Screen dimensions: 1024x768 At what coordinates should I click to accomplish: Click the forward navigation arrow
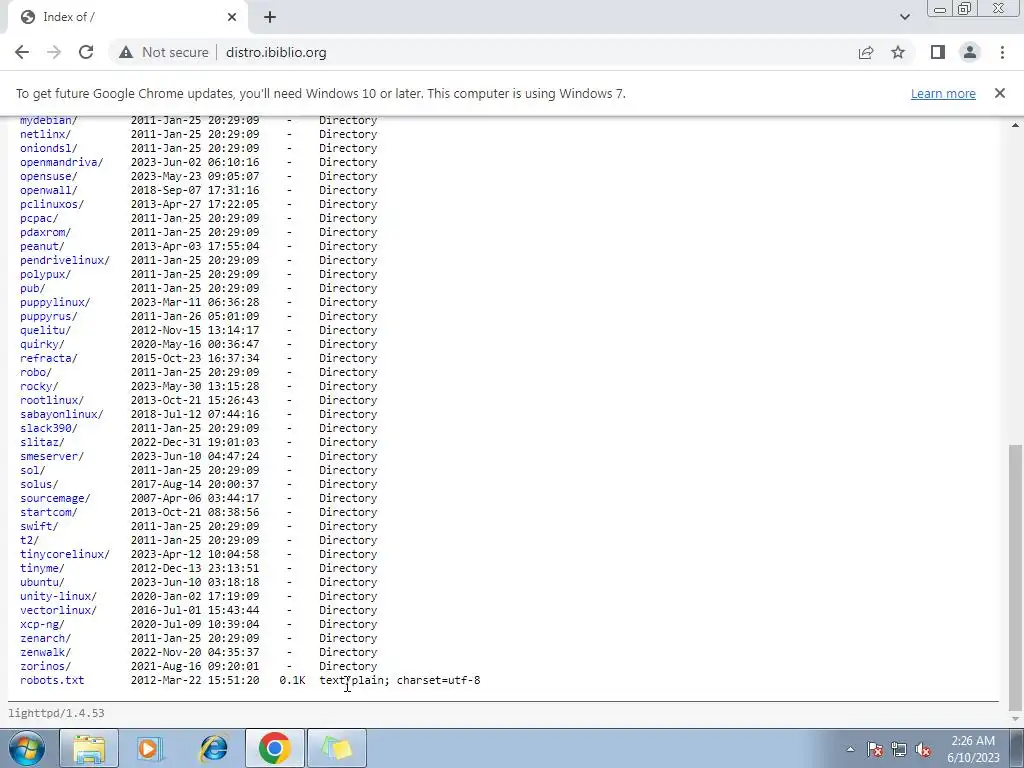click(54, 52)
